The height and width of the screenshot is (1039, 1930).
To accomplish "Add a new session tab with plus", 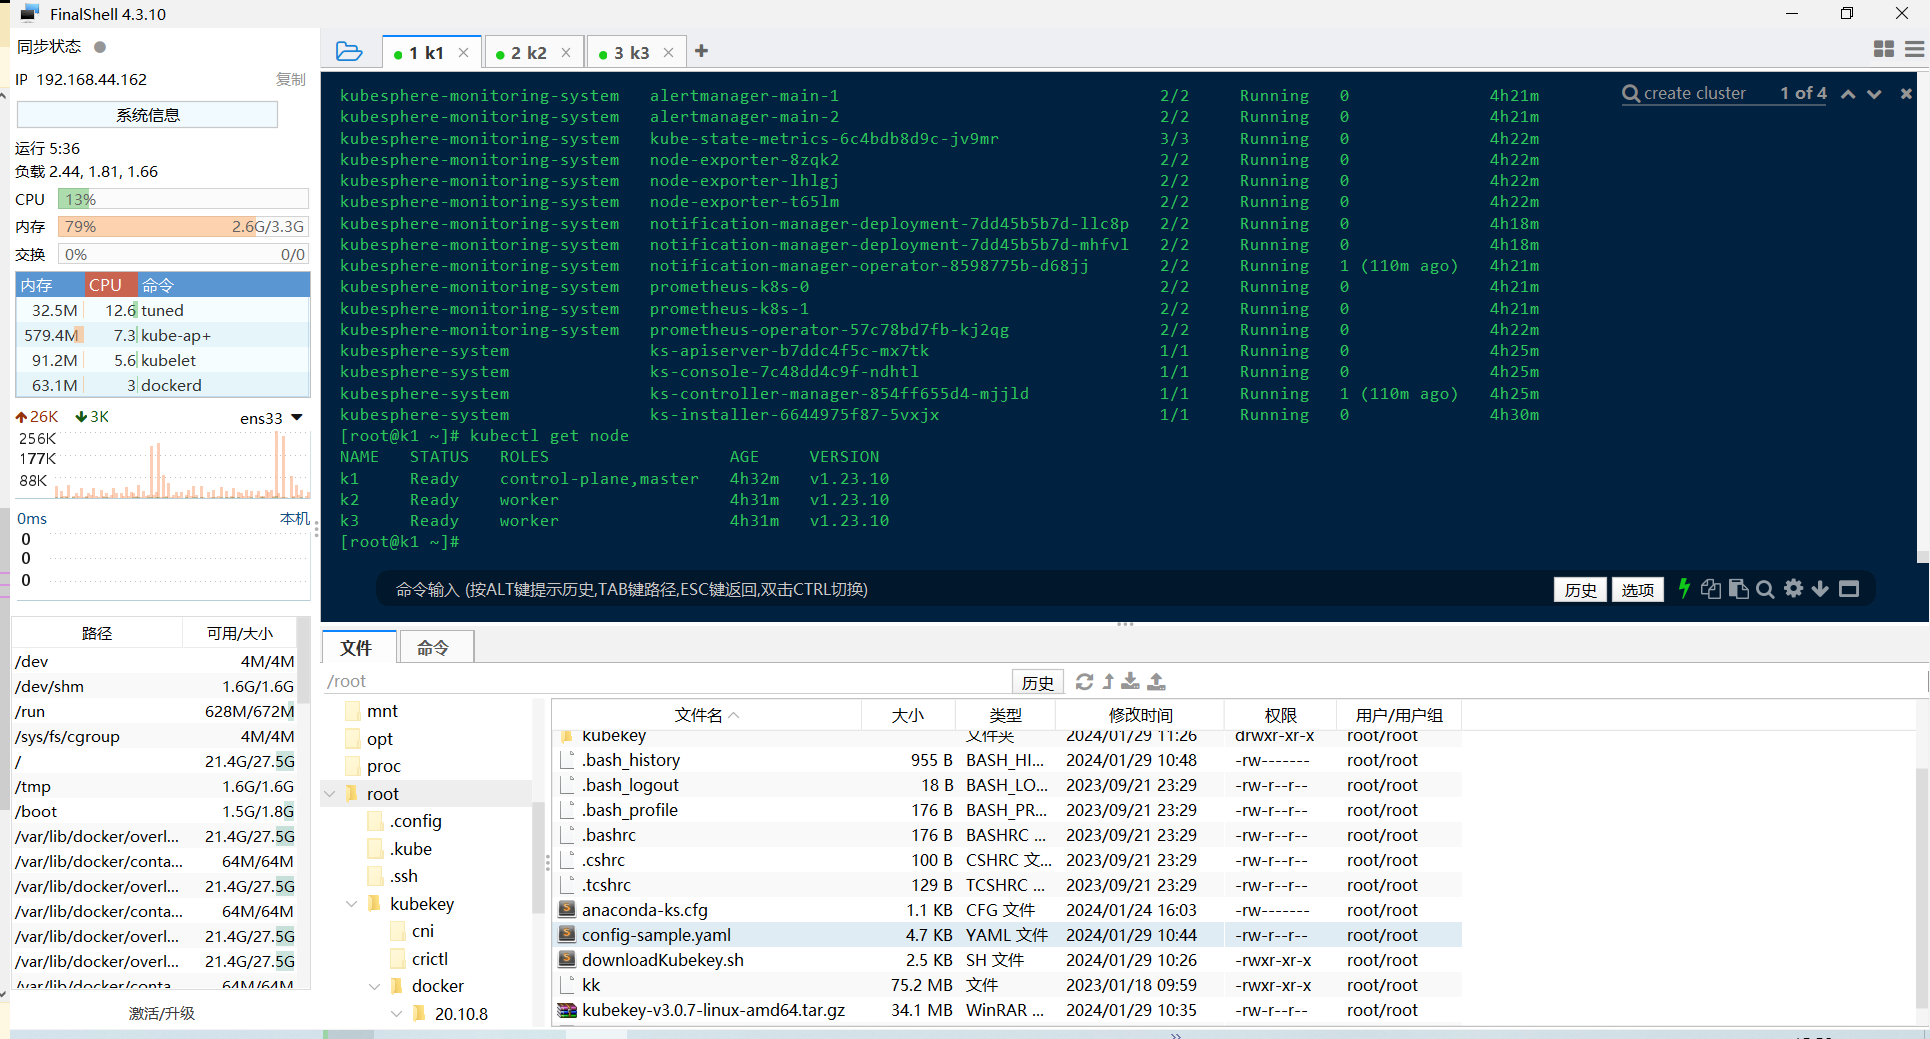I will point(702,51).
